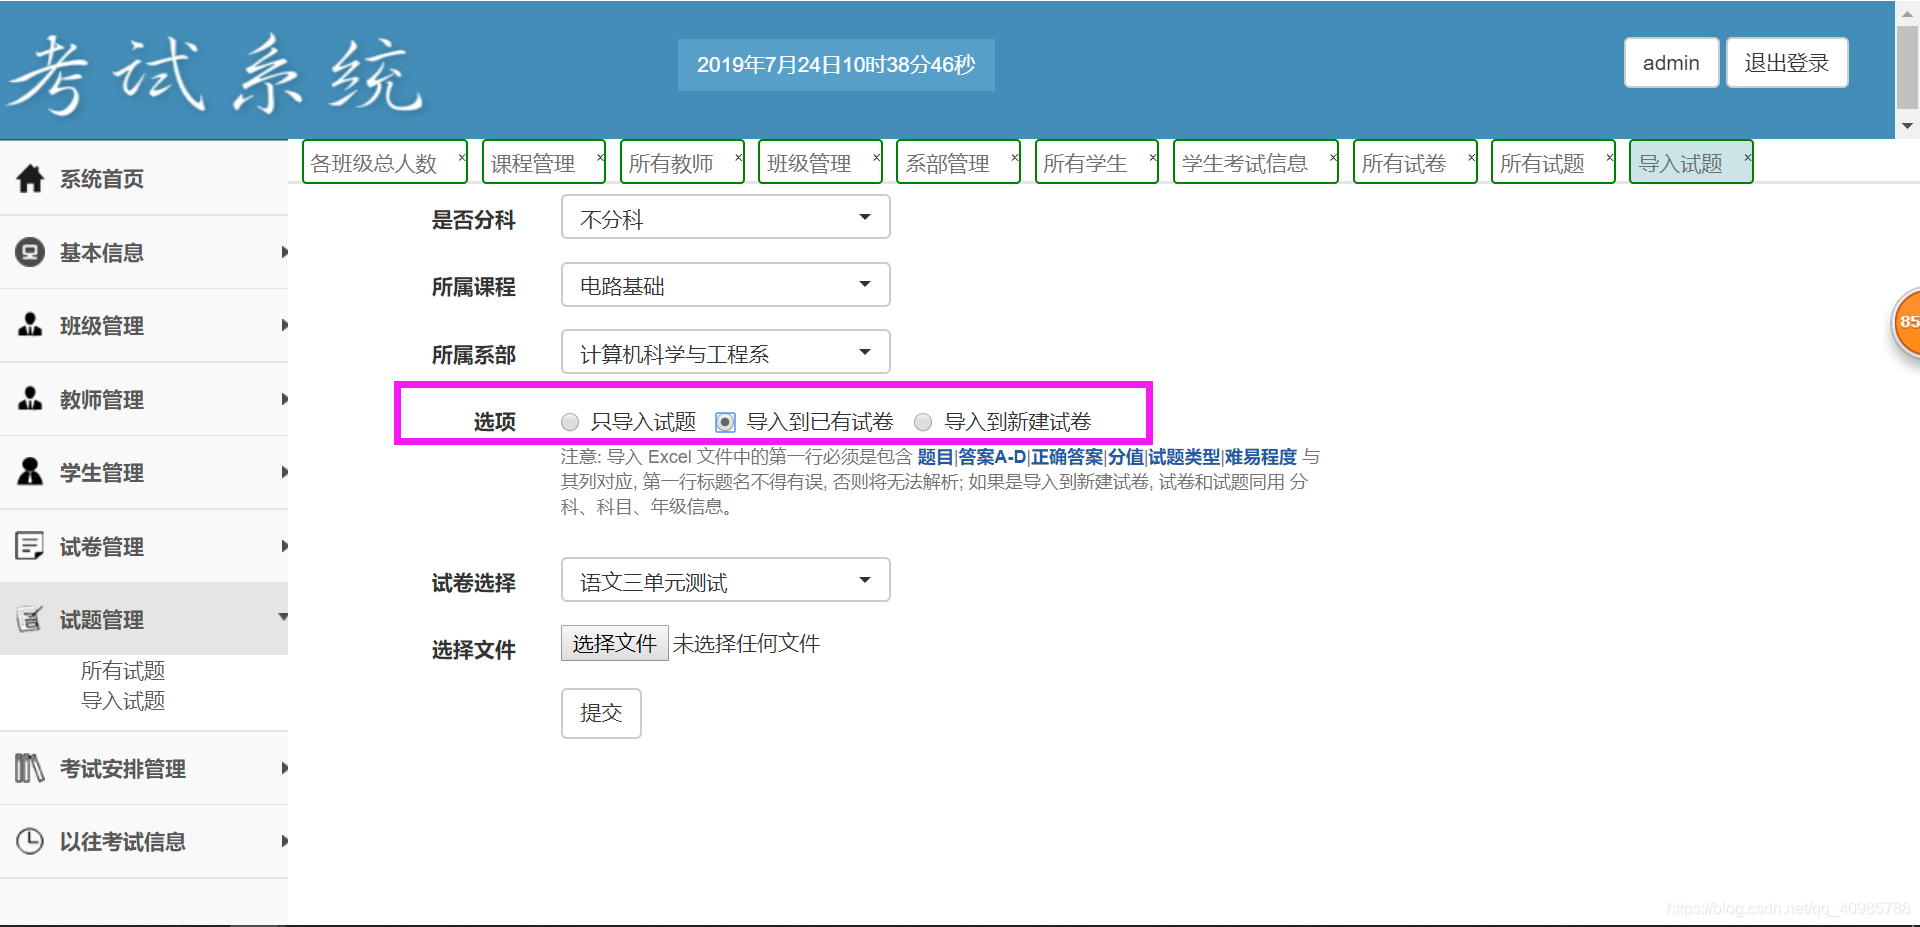Select the 导入到已有试卷 radio option

click(726, 422)
